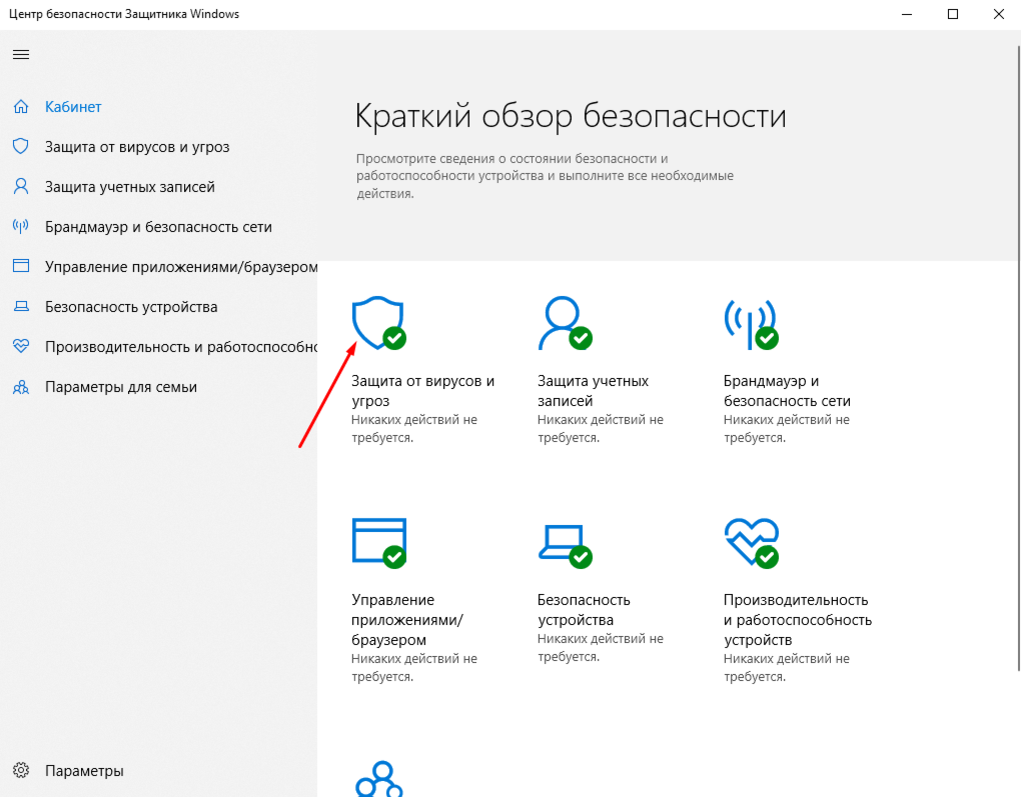Click the person icon in the sidebar
The image size is (1021, 797).
pyautogui.click(x=21, y=186)
